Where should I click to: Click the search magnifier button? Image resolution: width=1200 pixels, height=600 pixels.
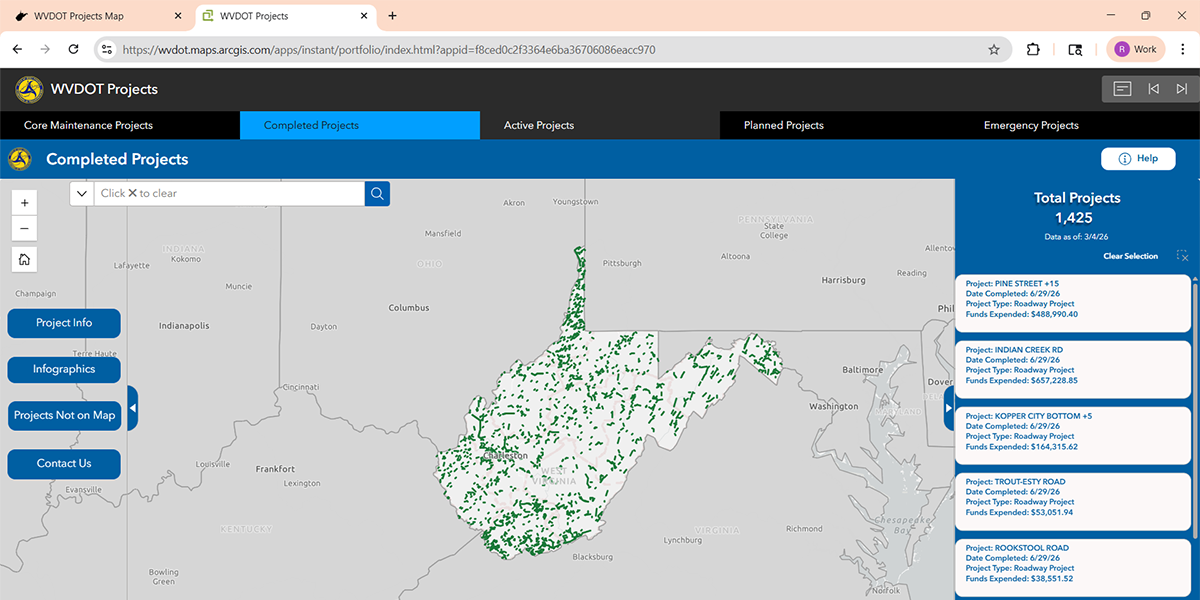377,193
